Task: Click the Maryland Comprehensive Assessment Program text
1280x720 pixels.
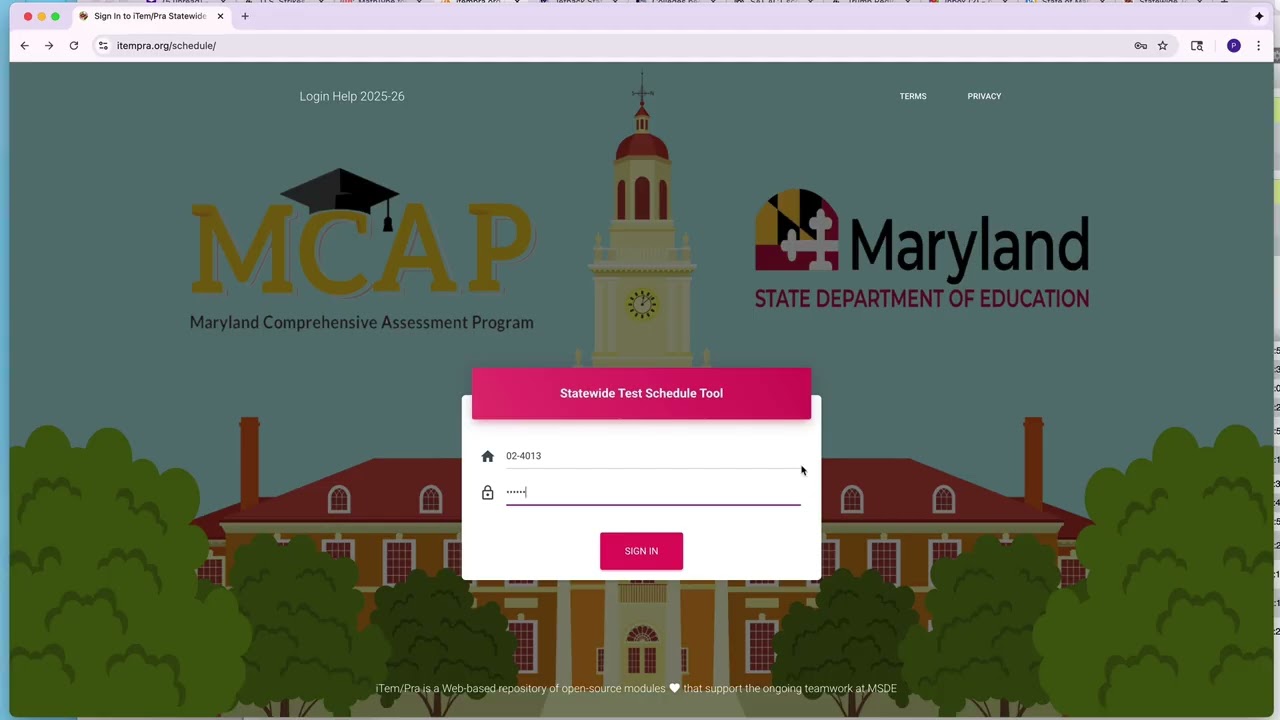Action: pyautogui.click(x=361, y=322)
